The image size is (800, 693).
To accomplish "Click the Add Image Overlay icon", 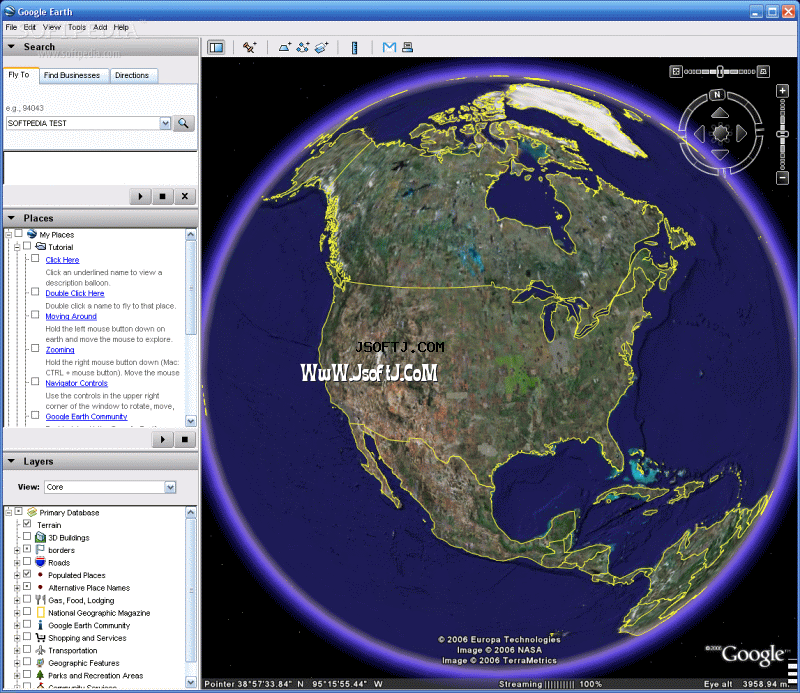I will (x=321, y=47).
